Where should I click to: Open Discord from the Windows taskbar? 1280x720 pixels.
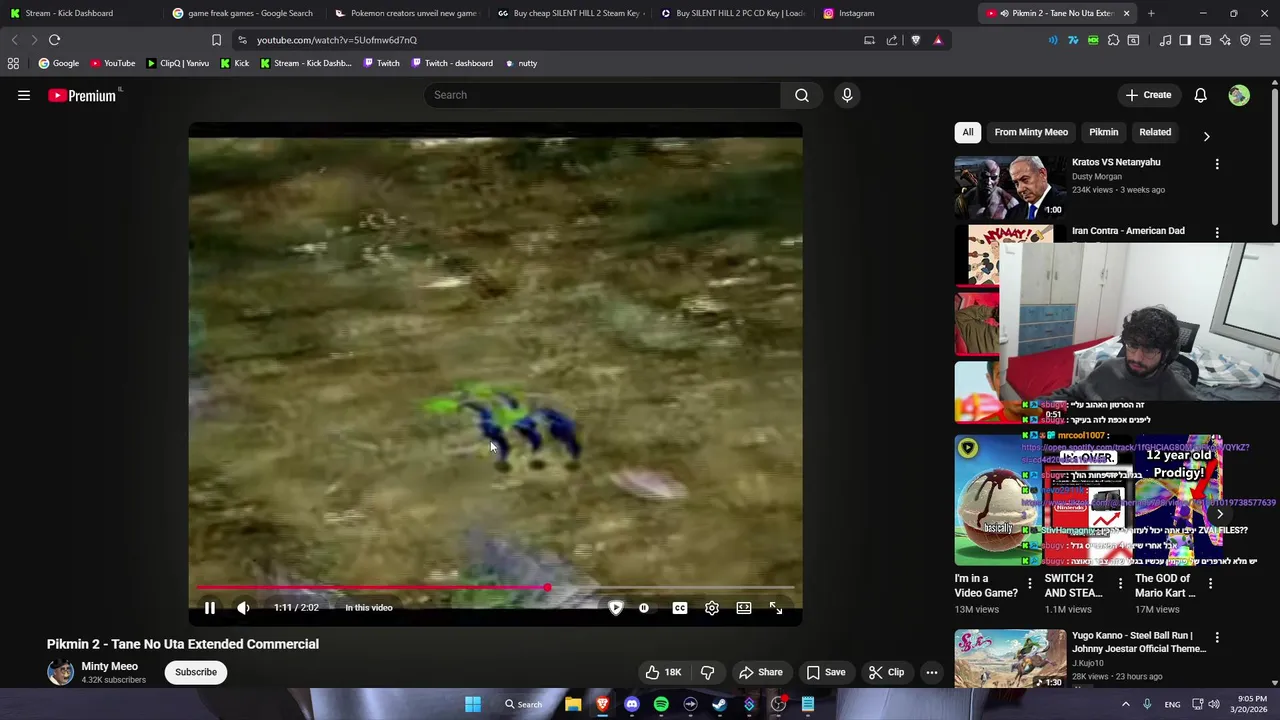coord(632,704)
